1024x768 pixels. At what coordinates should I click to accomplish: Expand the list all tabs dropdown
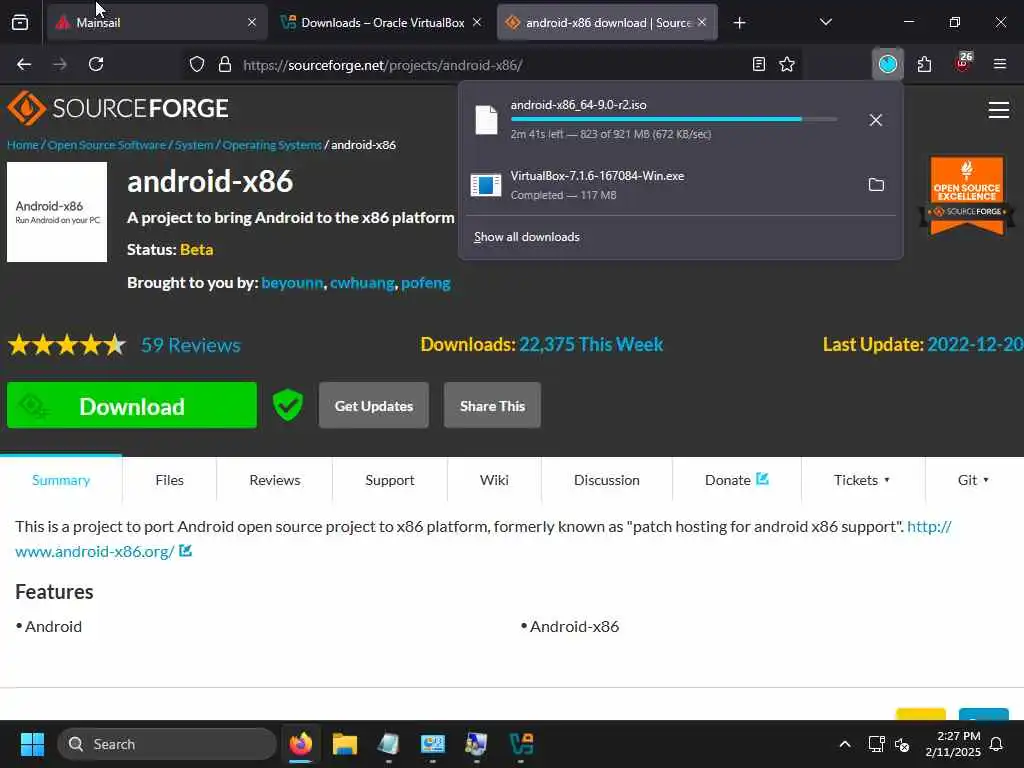point(825,23)
